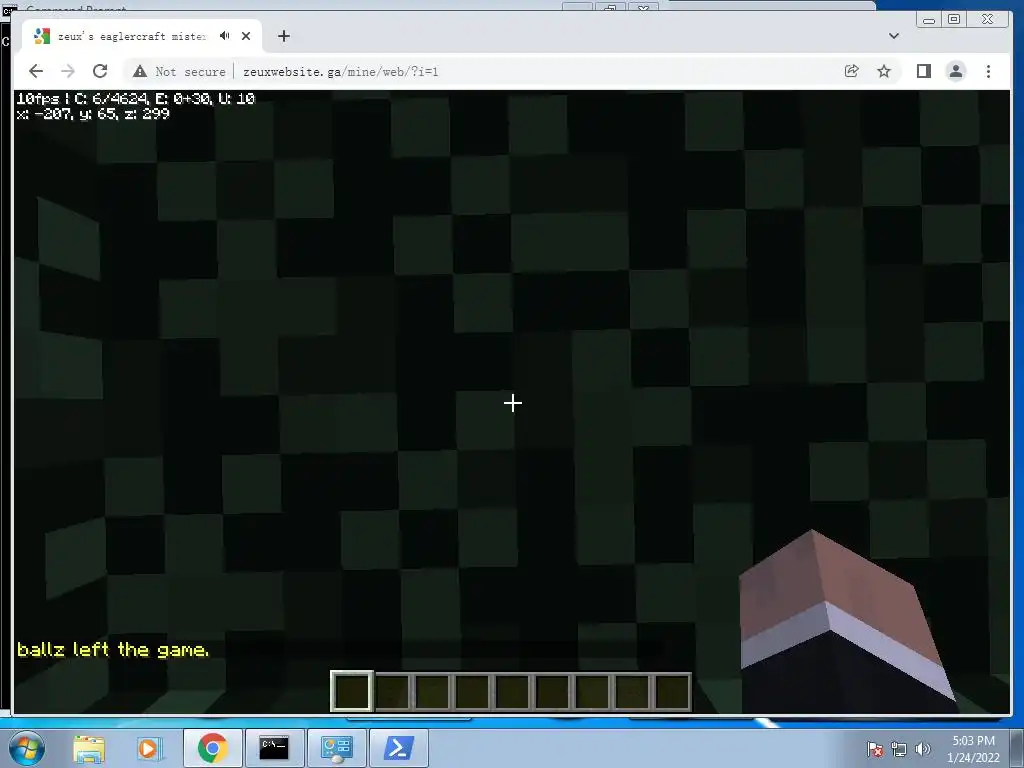Open the Not secure site info warning

pos(179,72)
